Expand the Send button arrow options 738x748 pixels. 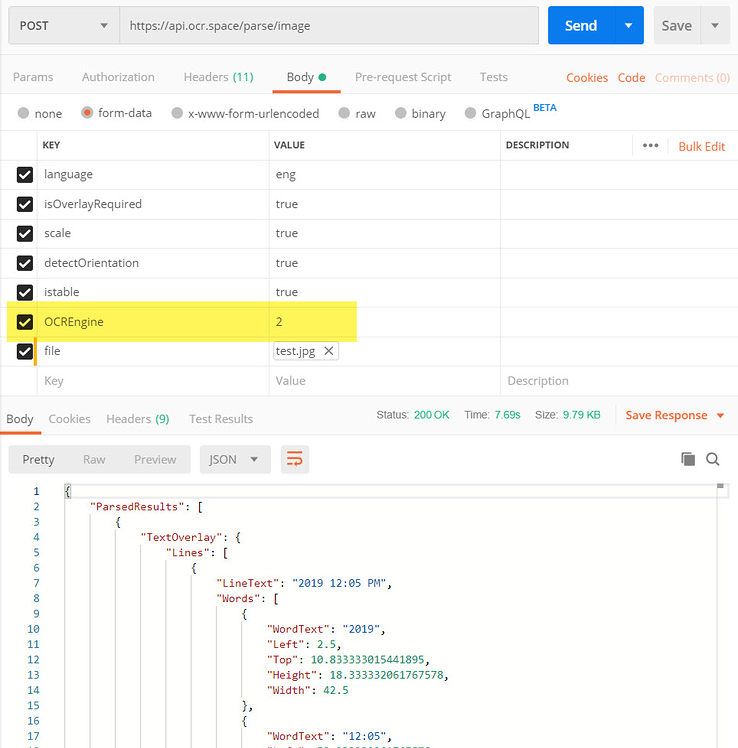(629, 26)
